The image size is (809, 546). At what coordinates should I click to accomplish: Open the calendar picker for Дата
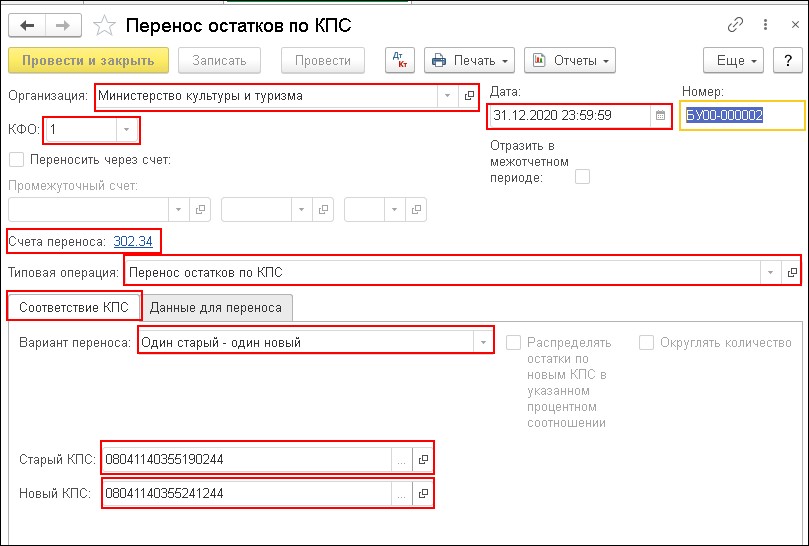point(660,115)
